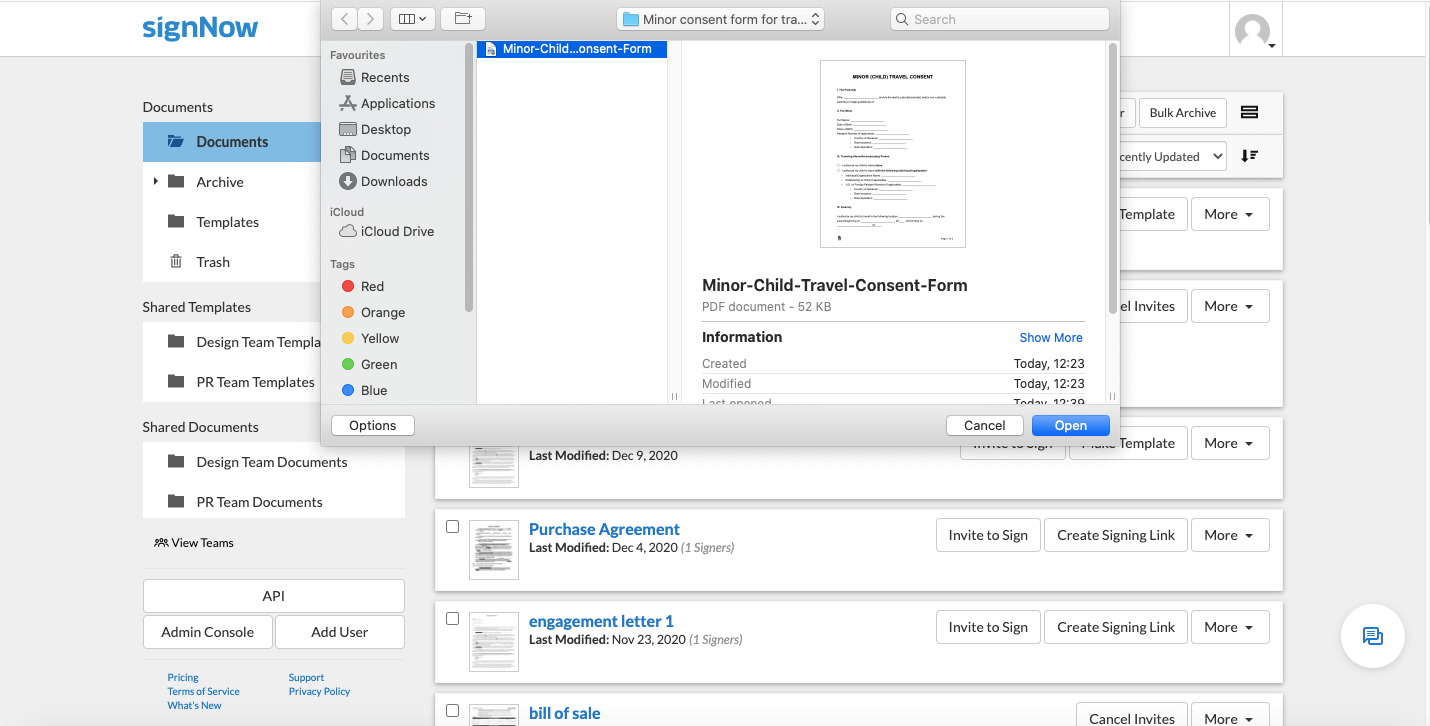Screen dimensions: 1430x726
Task: Click the Open button
Action: [1071, 425]
